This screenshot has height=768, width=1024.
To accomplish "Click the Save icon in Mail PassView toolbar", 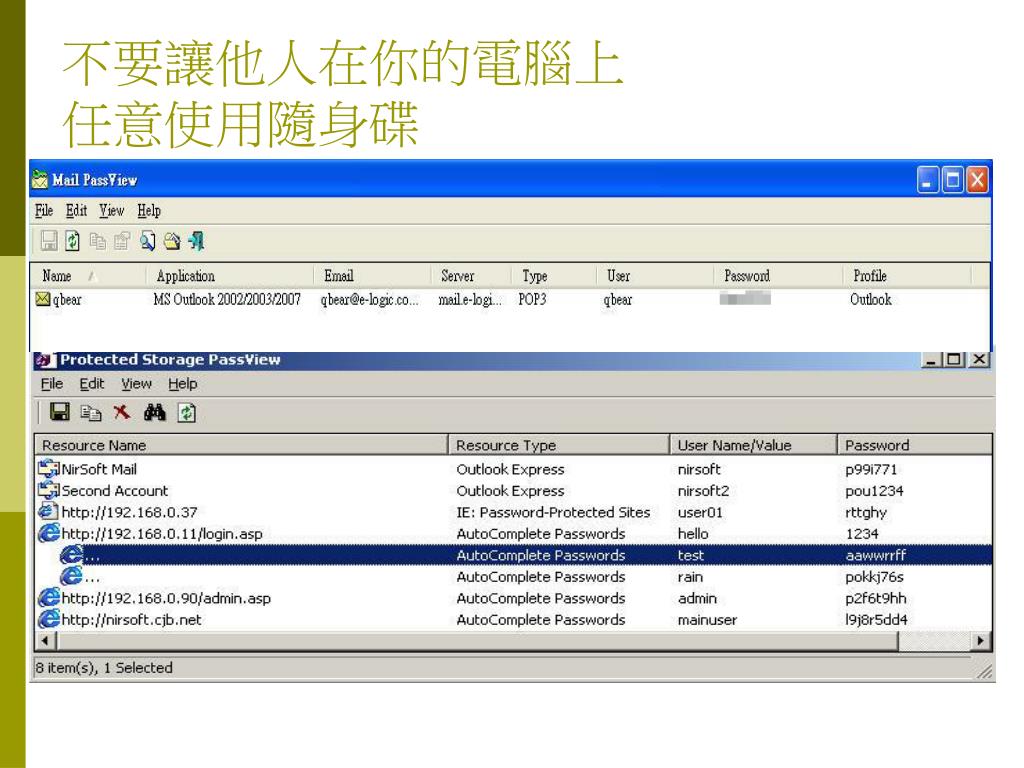I will [x=49, y=241].
